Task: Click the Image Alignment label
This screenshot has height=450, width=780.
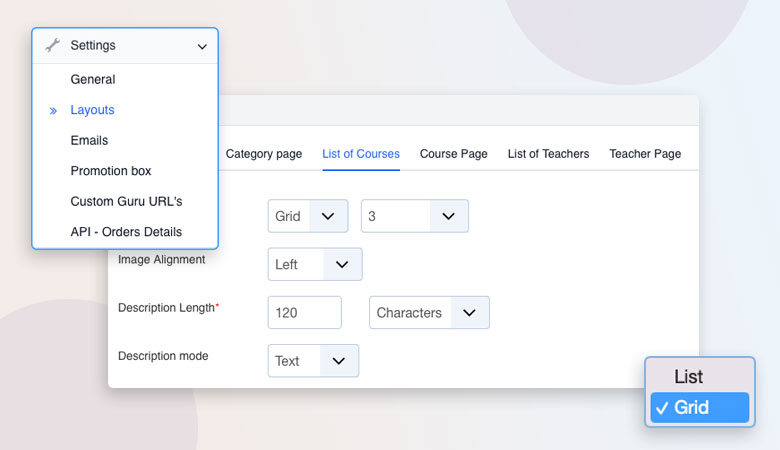Action: 162,260
